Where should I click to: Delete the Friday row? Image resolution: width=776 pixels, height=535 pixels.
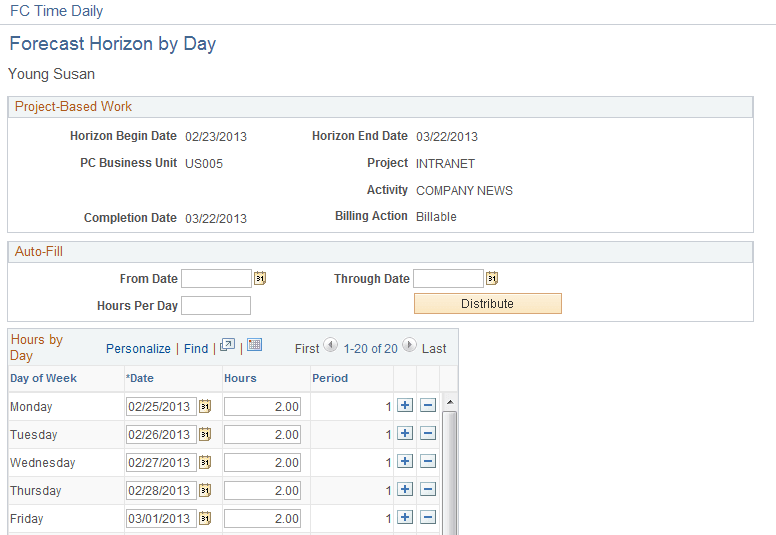[x=428, y=517]
